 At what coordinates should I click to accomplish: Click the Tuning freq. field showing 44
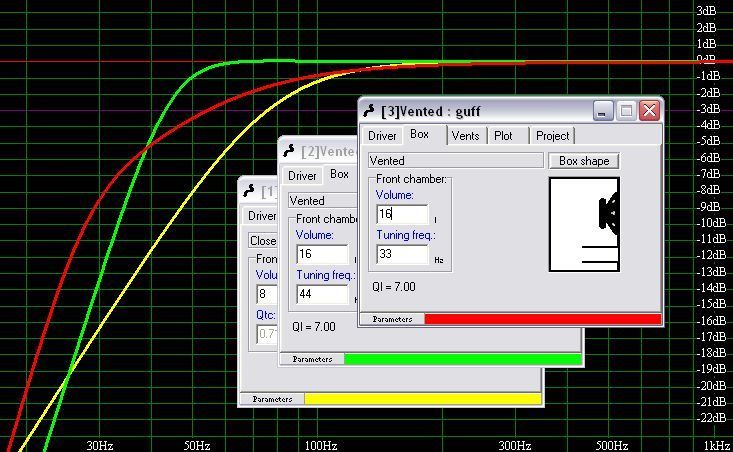coord(322,294)
